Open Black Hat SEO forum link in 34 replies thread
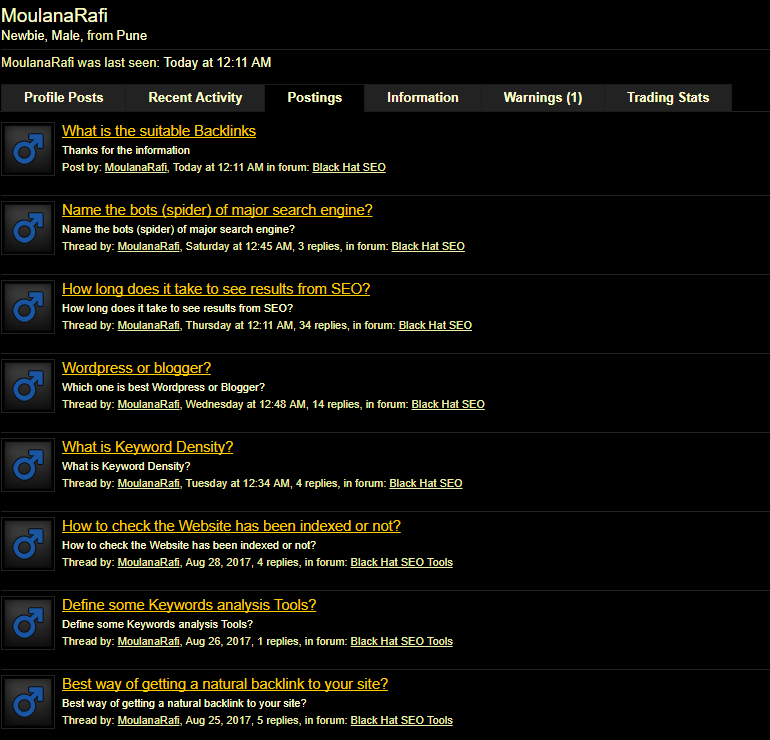770x740 pixels. pyautogui.click(x=435, y=326)
